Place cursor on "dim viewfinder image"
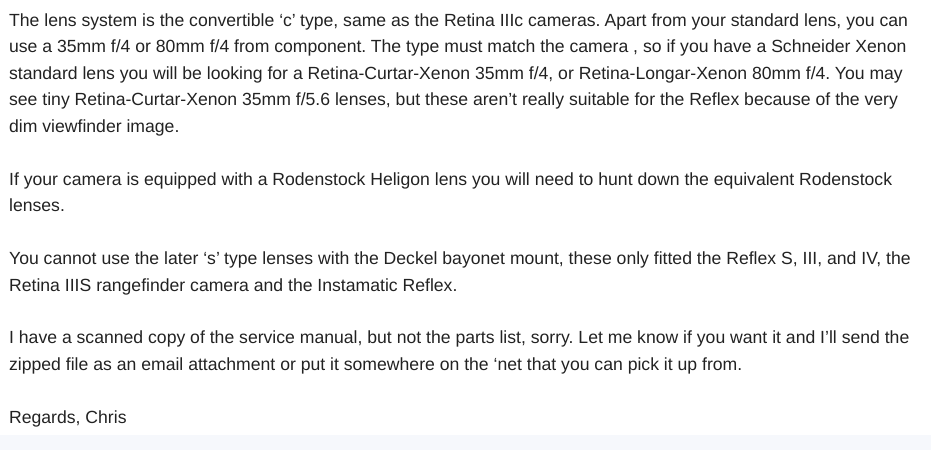The width and height of the screenshot is (931, 450). point(92,126)
